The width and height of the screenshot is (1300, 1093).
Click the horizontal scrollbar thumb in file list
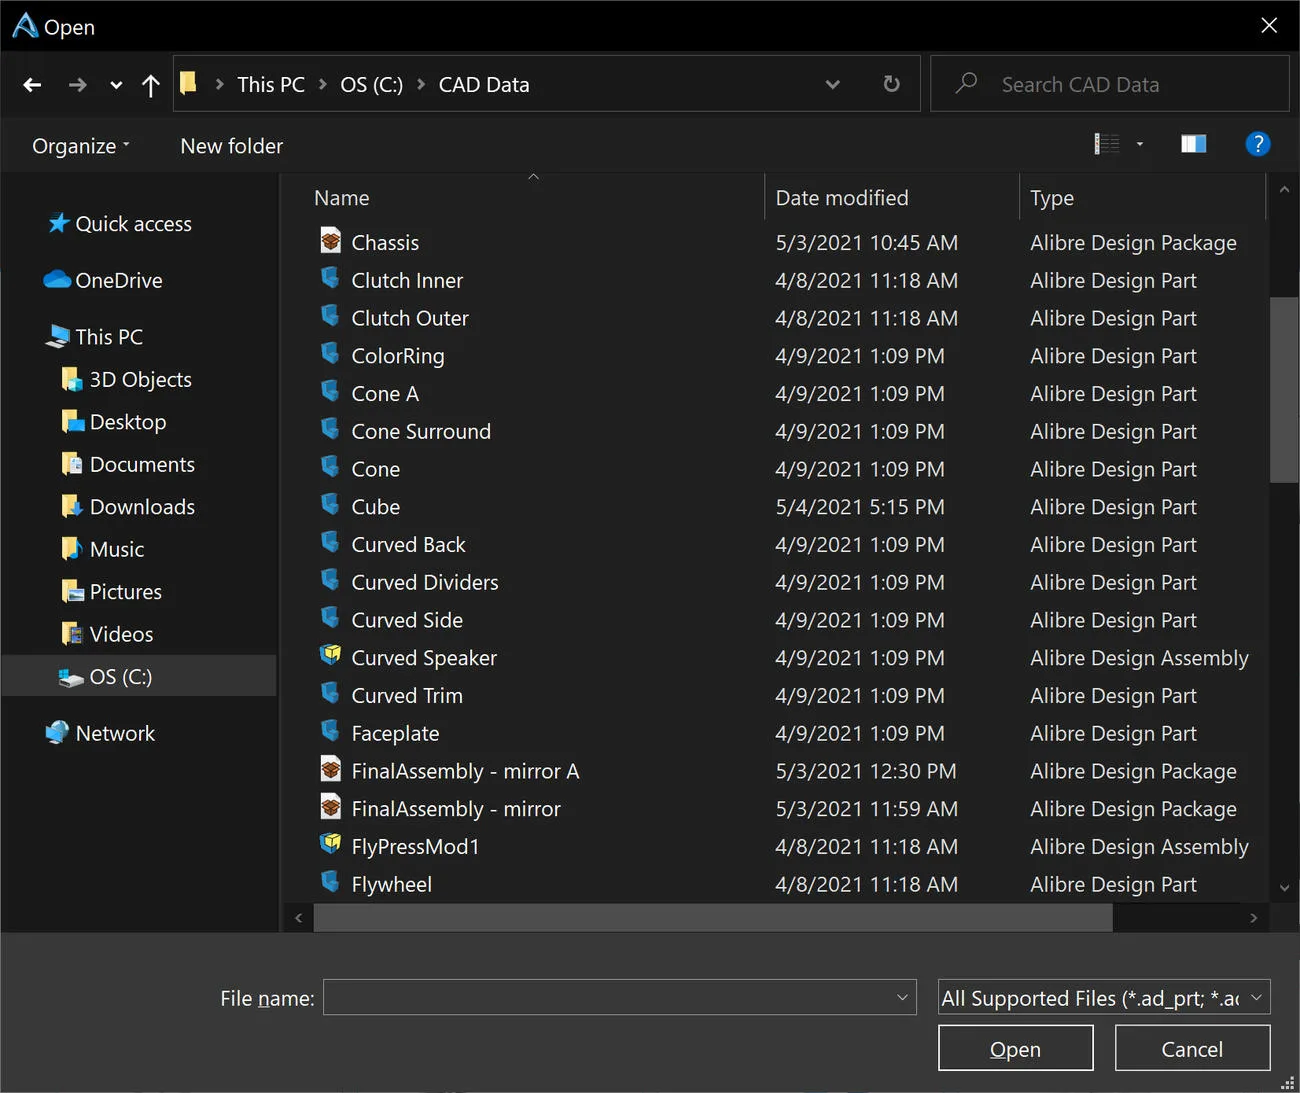tap(713, 917)
